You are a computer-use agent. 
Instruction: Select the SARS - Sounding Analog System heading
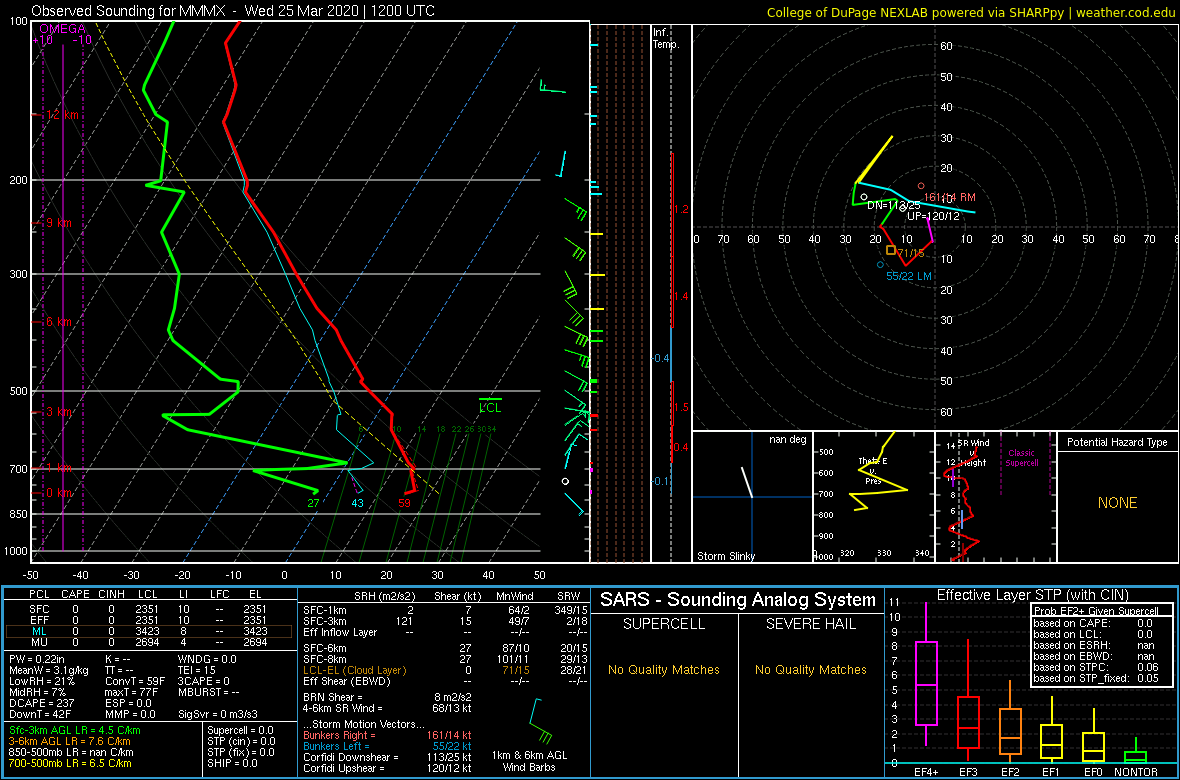point(738,600)
